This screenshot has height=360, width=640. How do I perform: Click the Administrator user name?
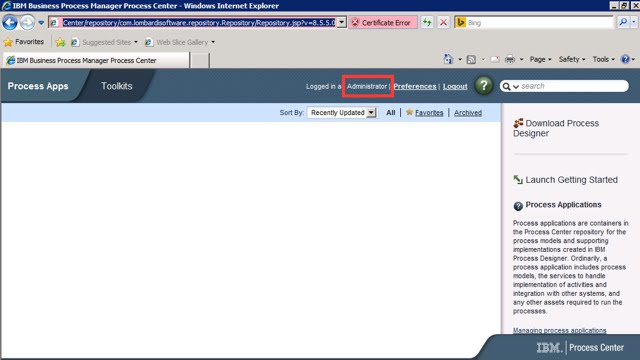point(367,87)
